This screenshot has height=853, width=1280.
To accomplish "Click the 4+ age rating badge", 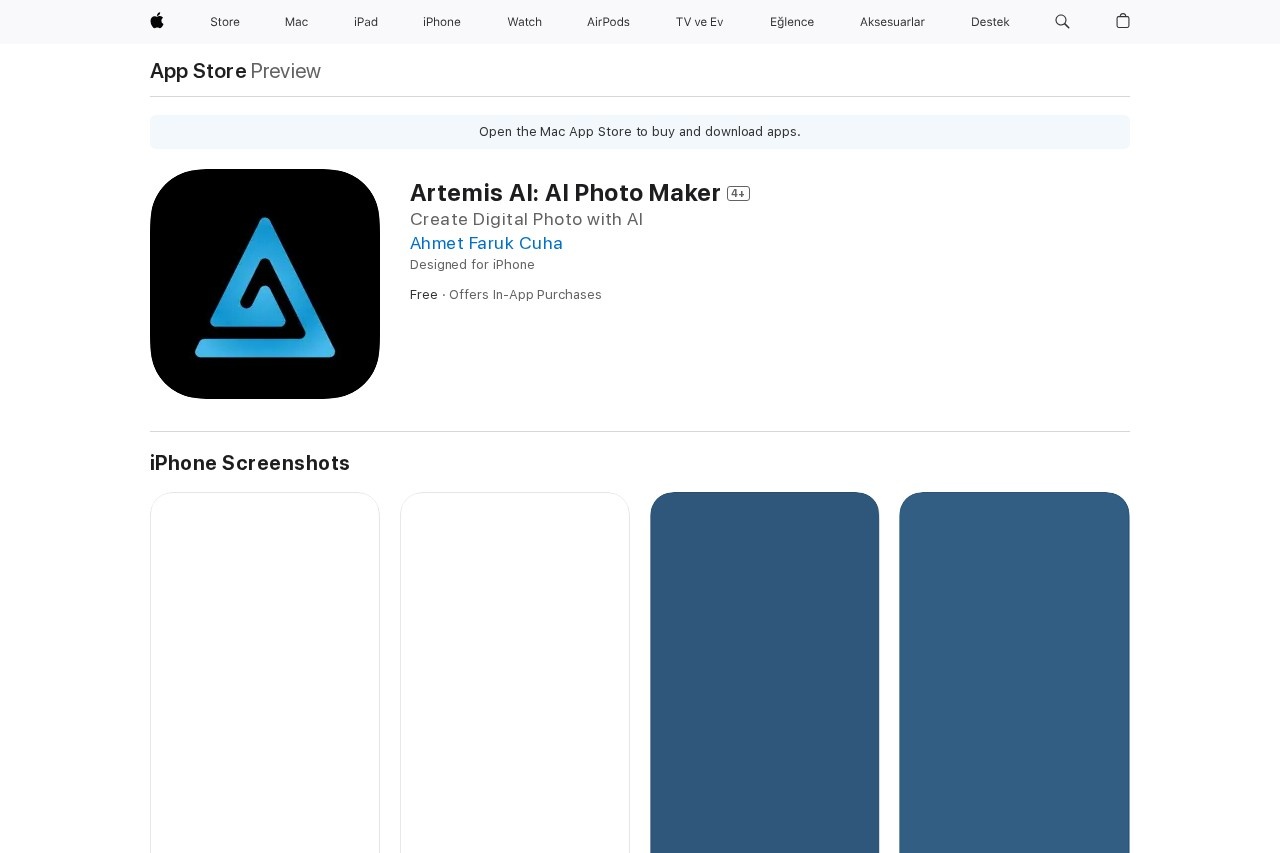I will 738,194.
